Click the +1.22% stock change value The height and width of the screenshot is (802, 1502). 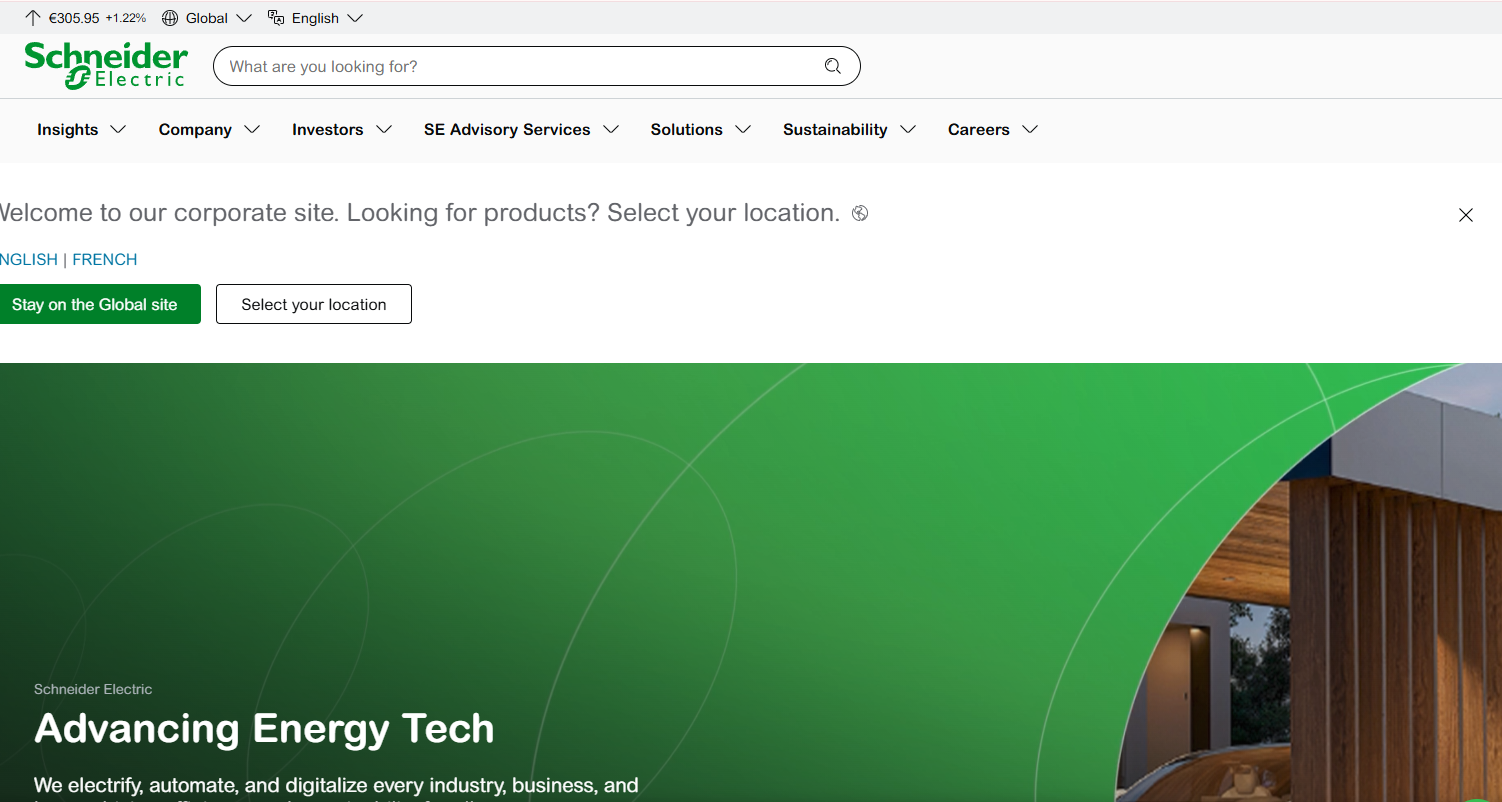126,18
